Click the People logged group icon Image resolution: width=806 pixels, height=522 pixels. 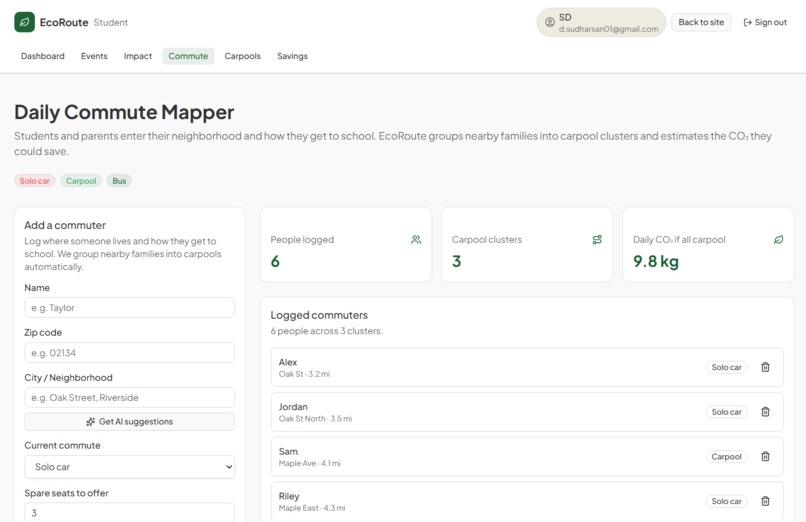coord(416,239)
